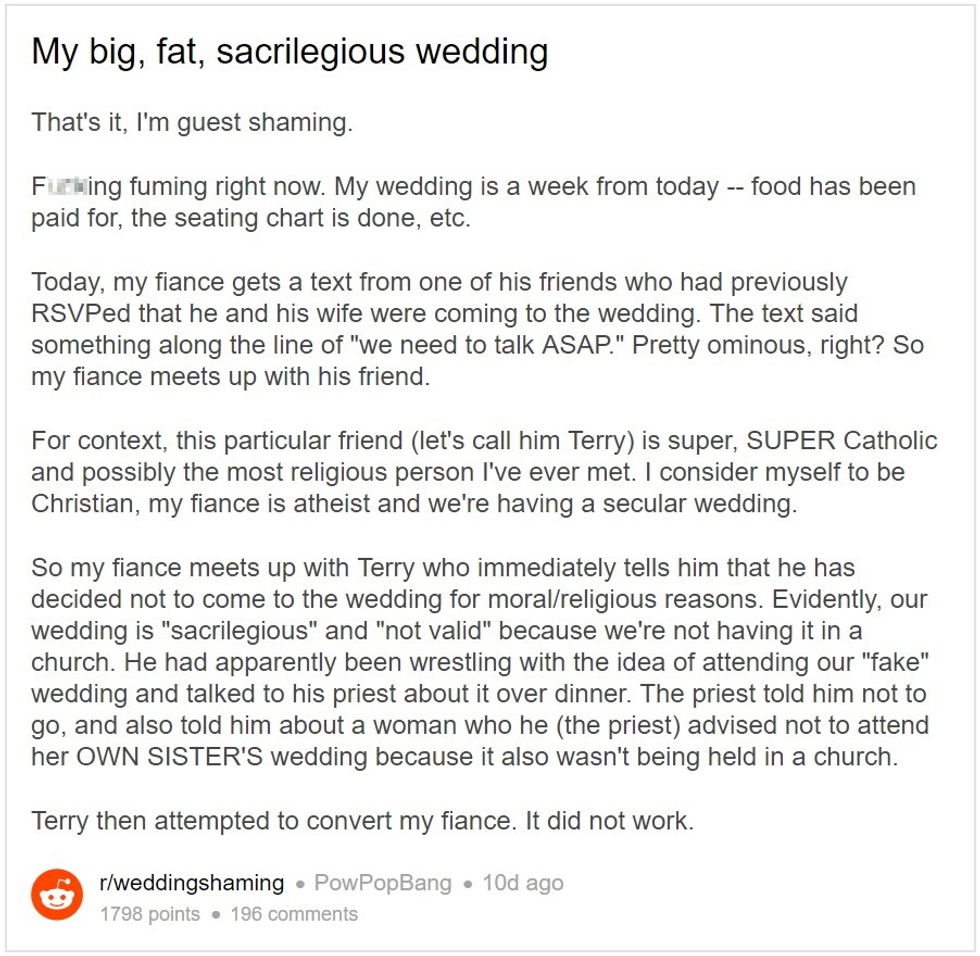Viewport: 980px width, 956px height.
Task: Click the quoted phrase "not valid"
Action: pos(434,630)
